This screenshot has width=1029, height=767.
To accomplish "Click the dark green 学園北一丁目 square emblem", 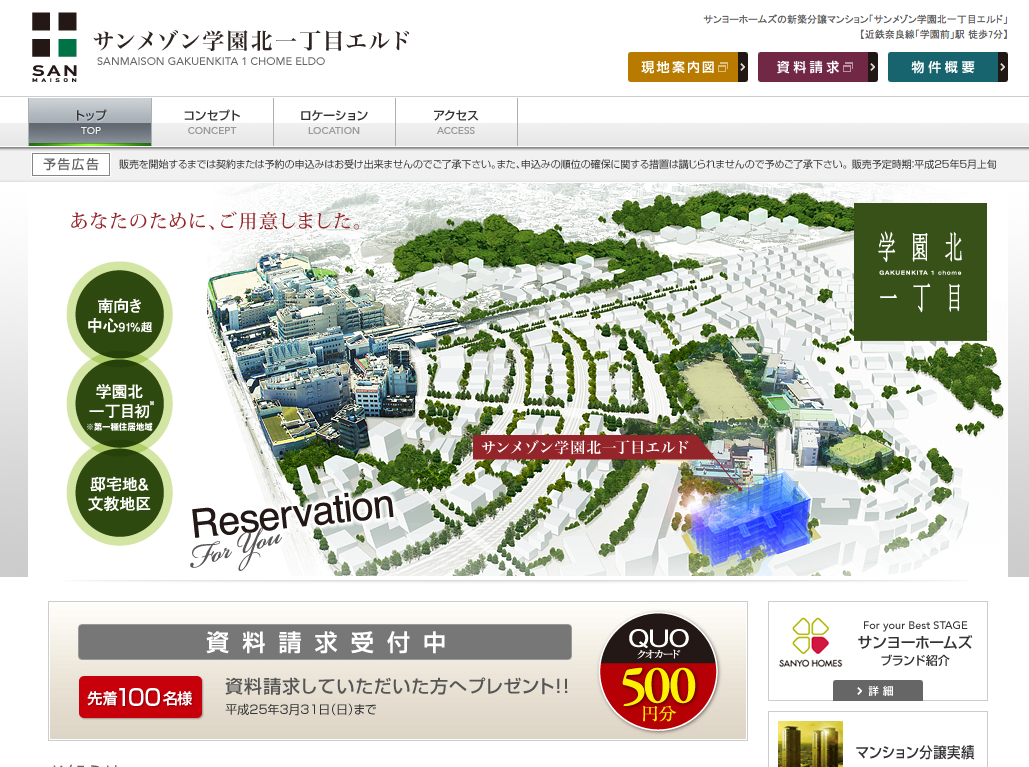I will [920, 272].
